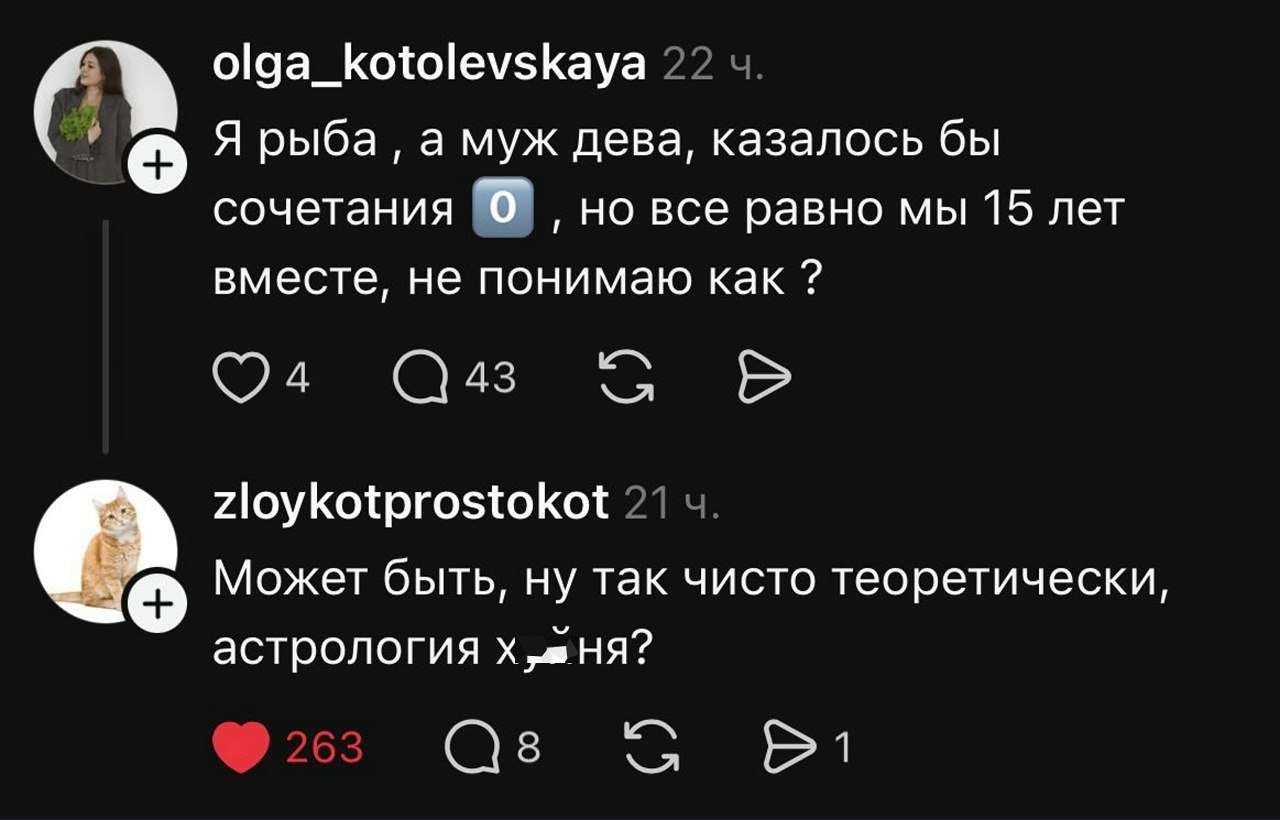Click the "22 ч." timestamp on the first post
The image size is (1280, 820).
(x=714, y=68)
